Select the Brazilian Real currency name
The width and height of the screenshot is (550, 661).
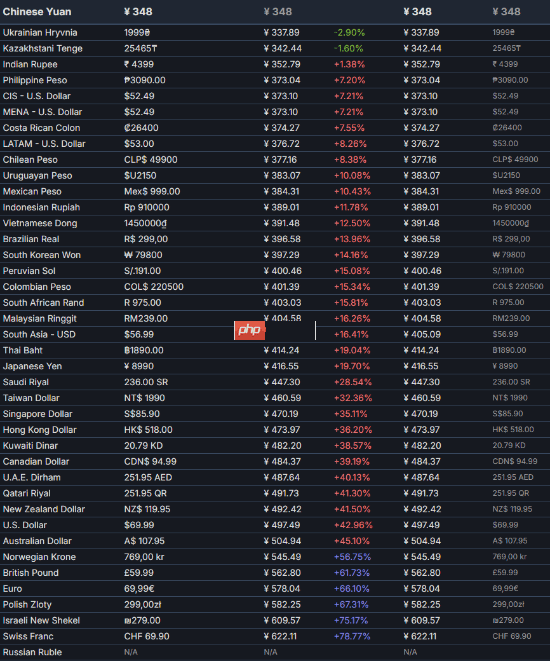click(x=31, y=239)
